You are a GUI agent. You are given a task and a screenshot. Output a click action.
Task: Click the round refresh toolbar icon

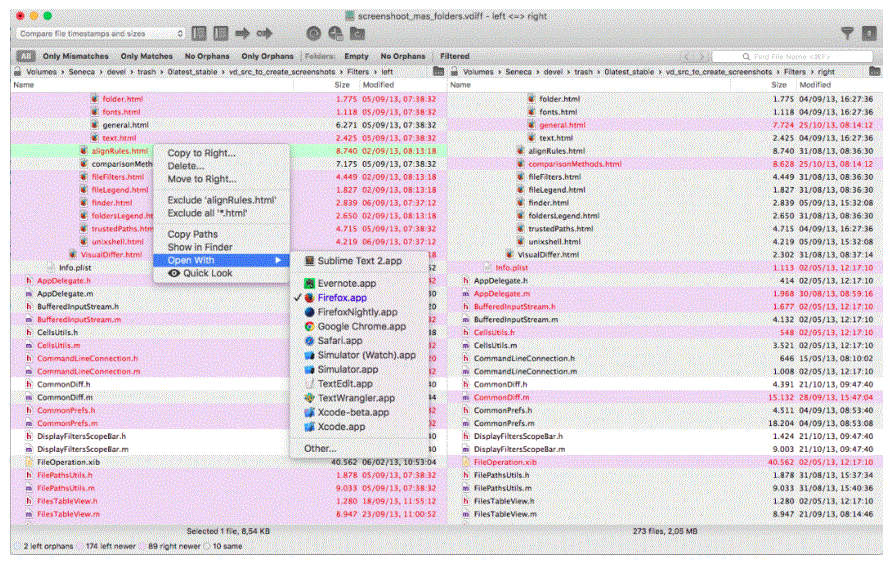pyautogui.click(x=313, y=34)
